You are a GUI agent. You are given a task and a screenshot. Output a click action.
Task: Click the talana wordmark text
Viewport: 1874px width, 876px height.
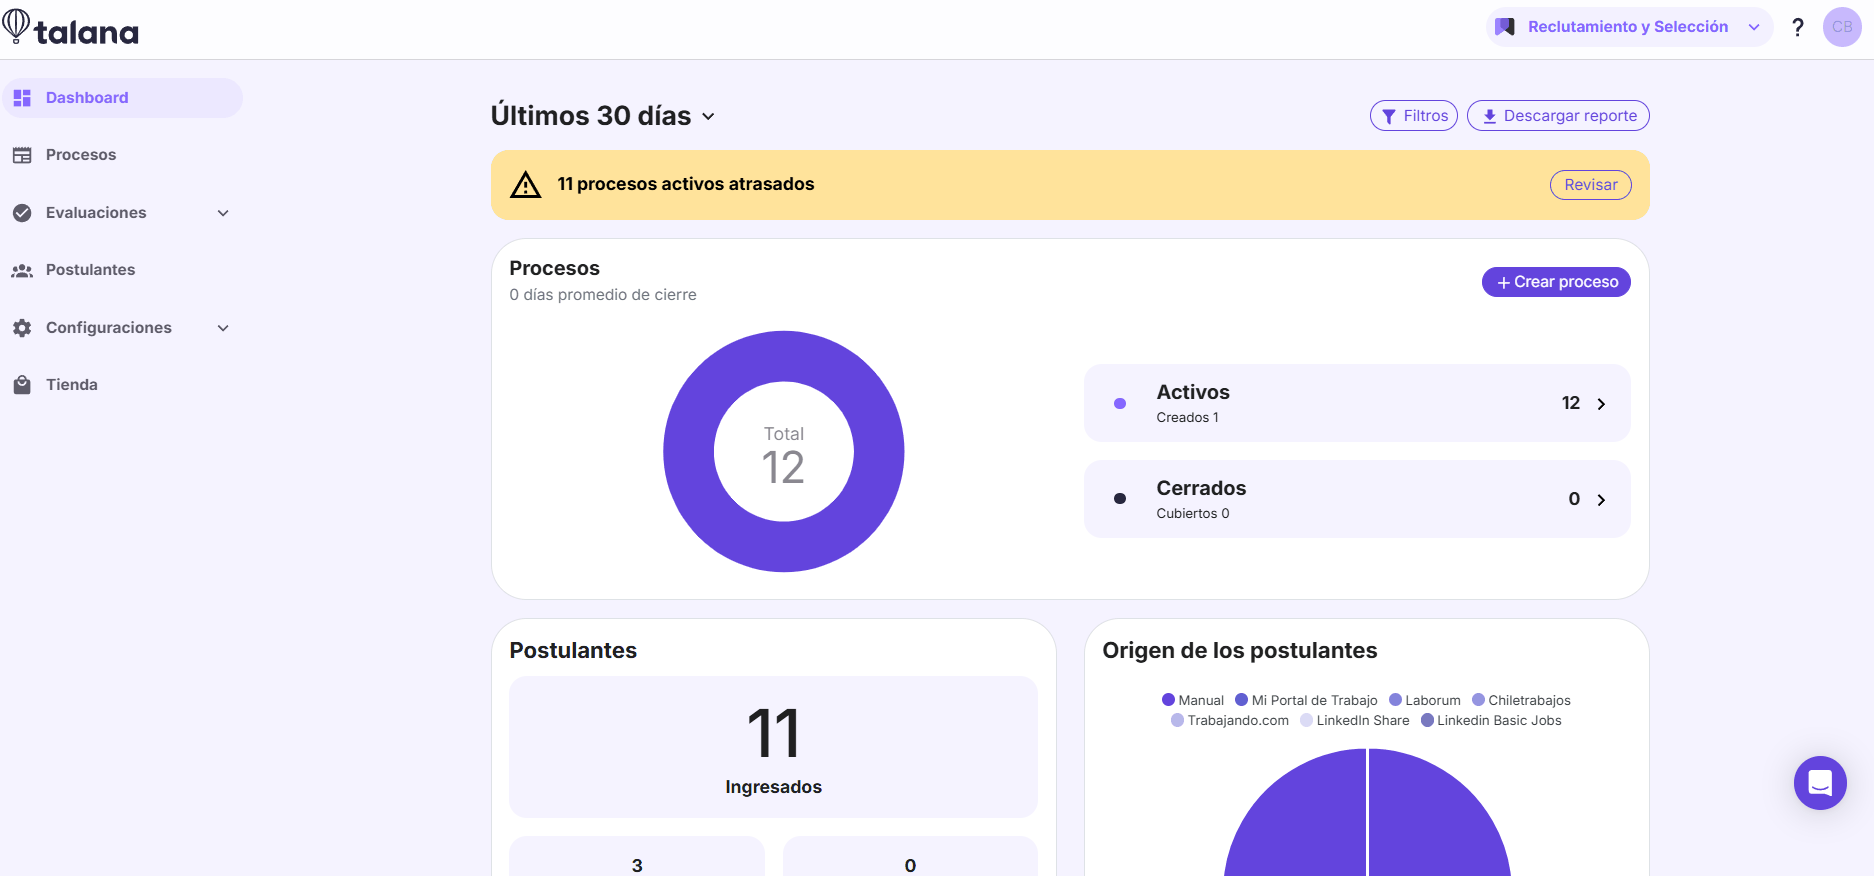86,32
